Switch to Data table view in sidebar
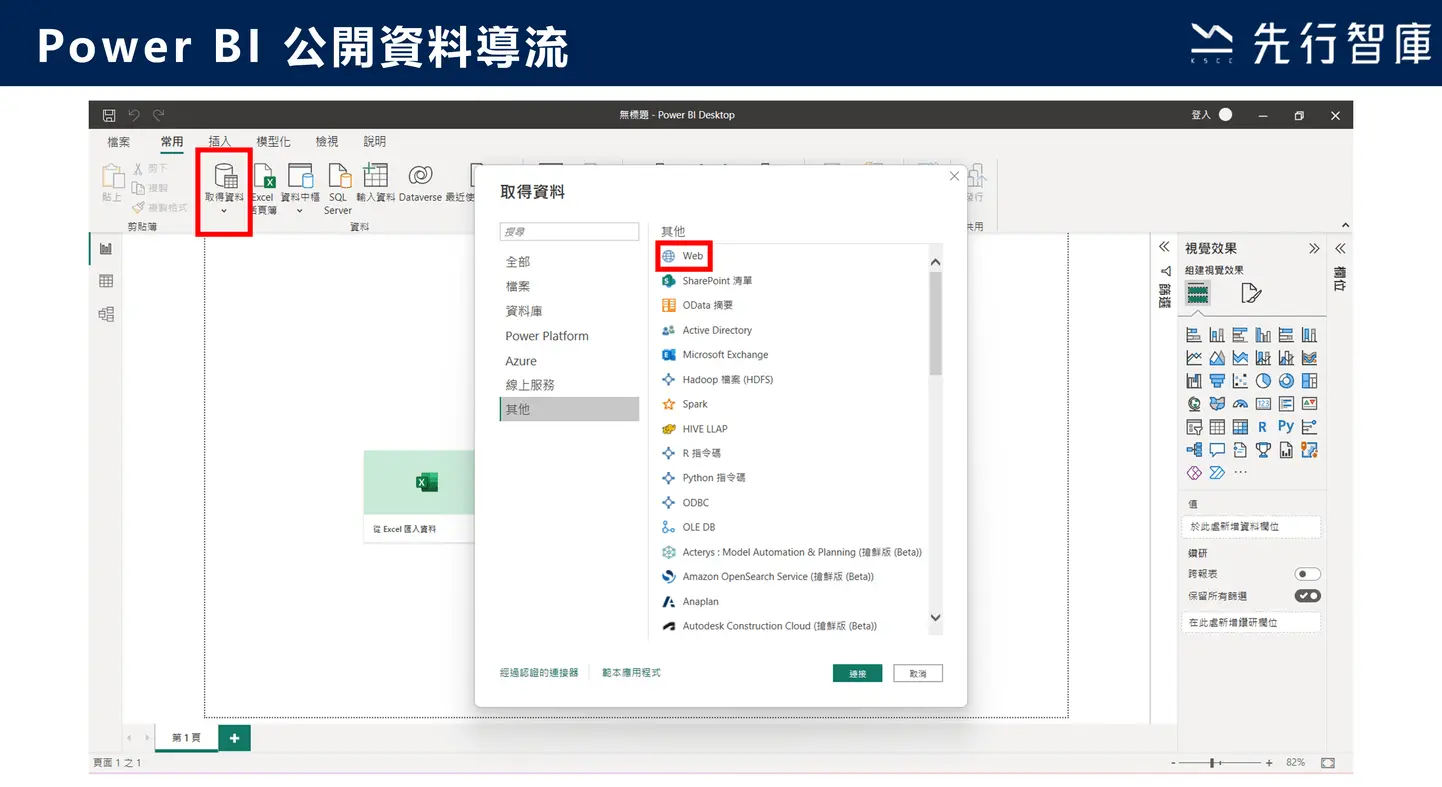 coord(106,282)
